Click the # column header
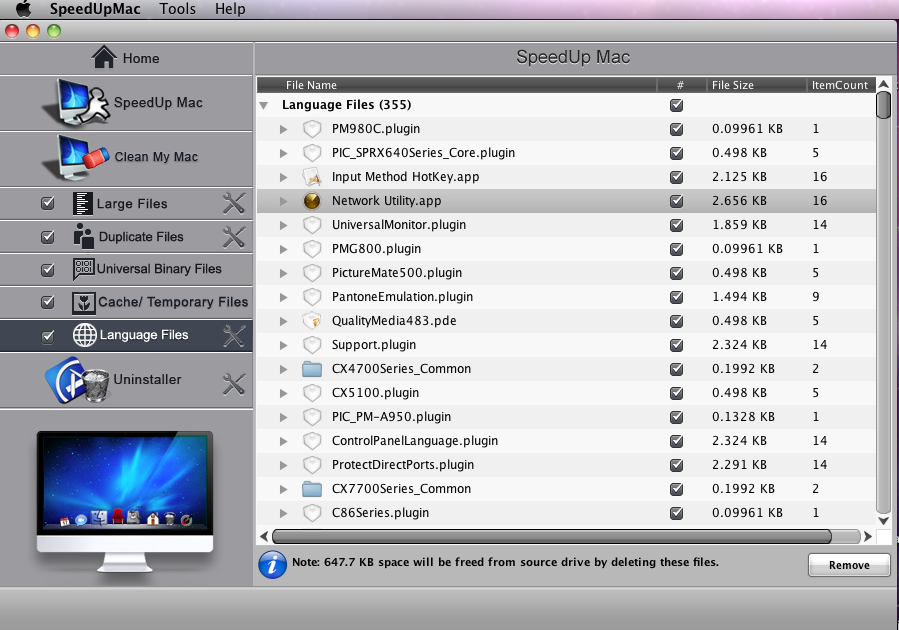The height and width of the screenshot is (630, 899). pyautogui.click(x=681, y=85)
